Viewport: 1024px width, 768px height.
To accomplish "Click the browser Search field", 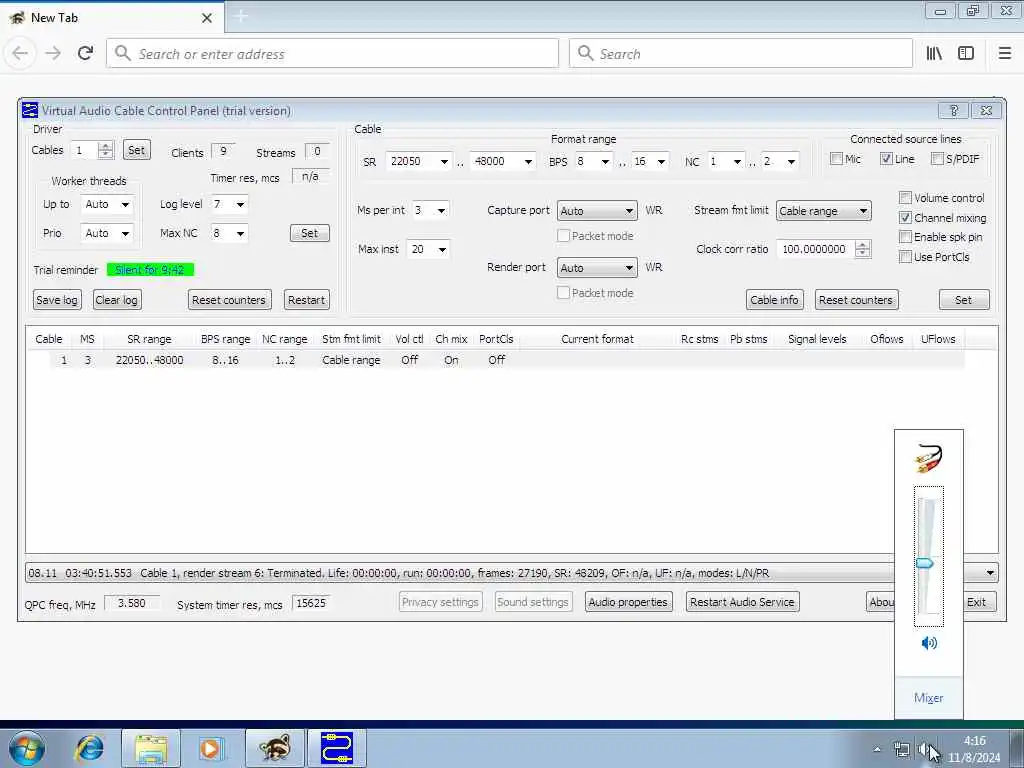I will click(741, 54).
